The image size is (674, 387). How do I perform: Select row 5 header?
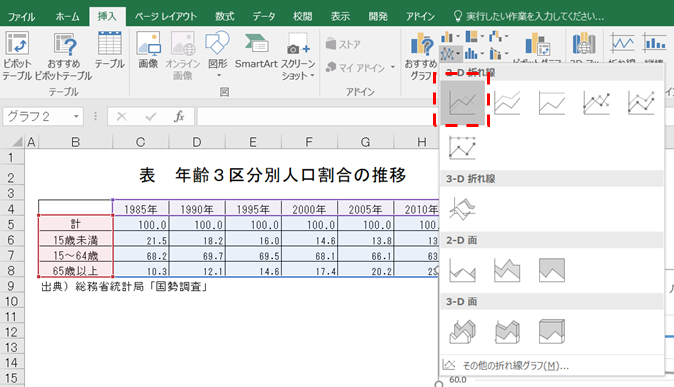point(11,224)
